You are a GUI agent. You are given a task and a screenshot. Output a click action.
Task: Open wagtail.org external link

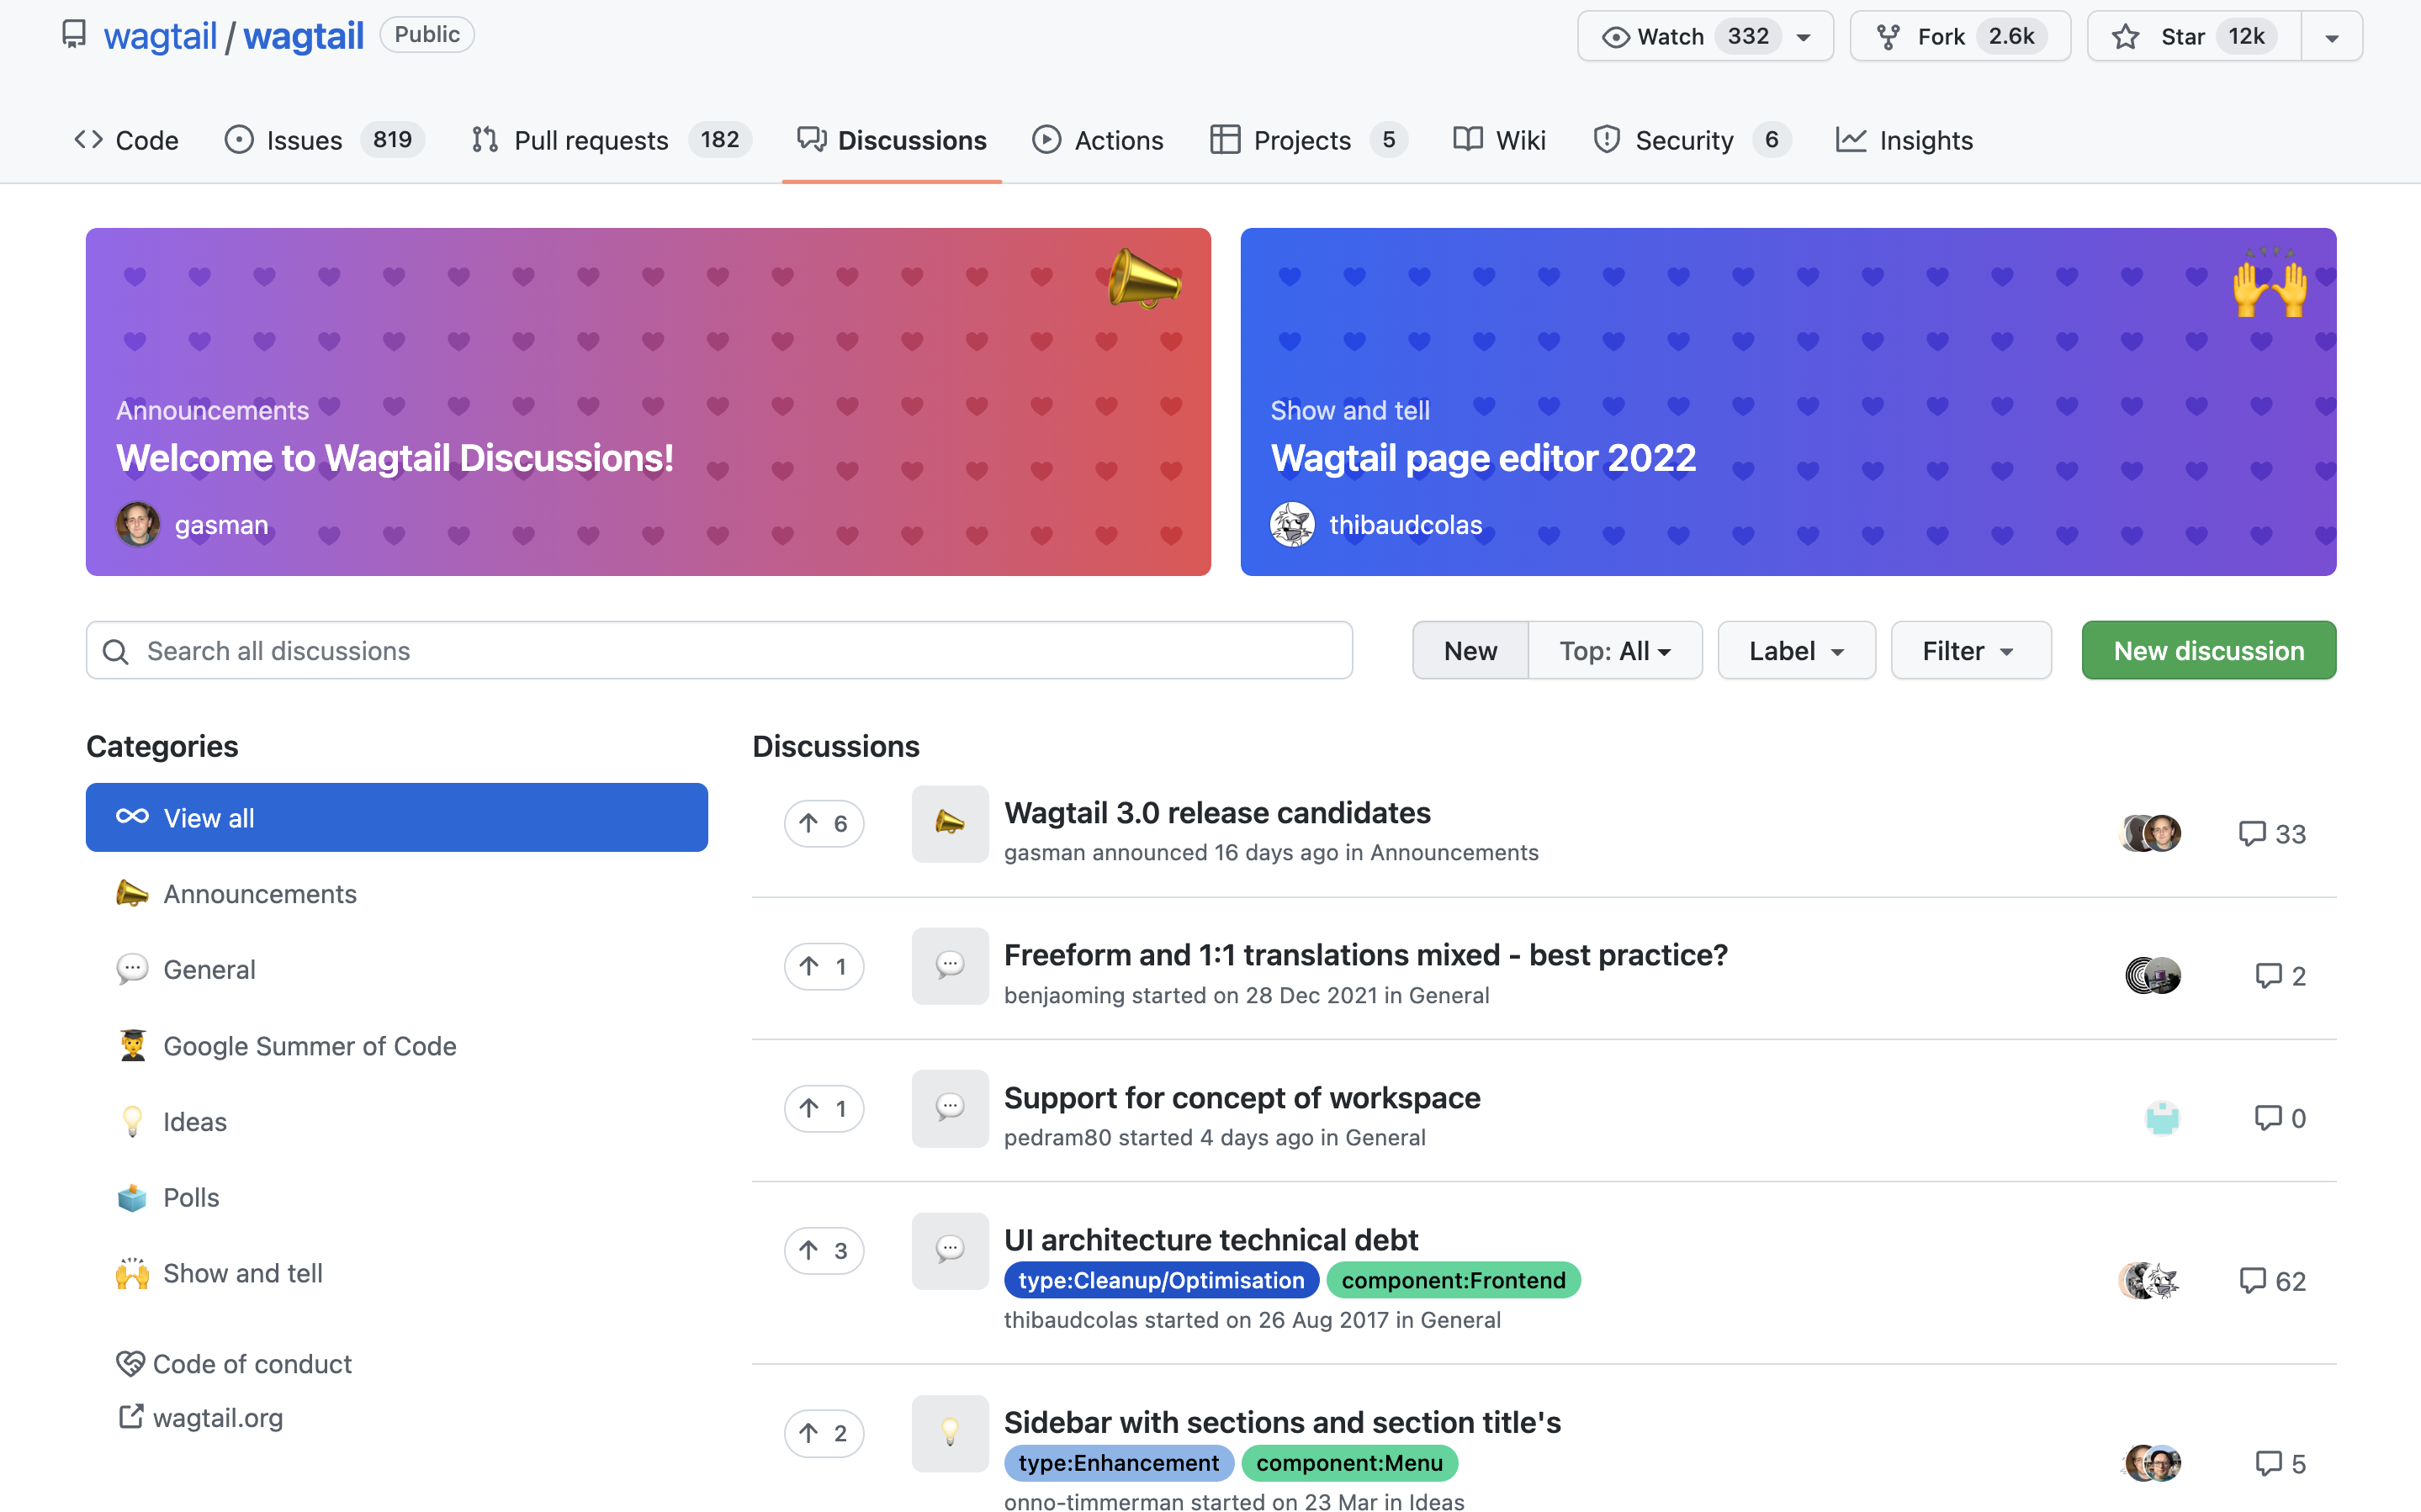click(x=217, y=1417)
